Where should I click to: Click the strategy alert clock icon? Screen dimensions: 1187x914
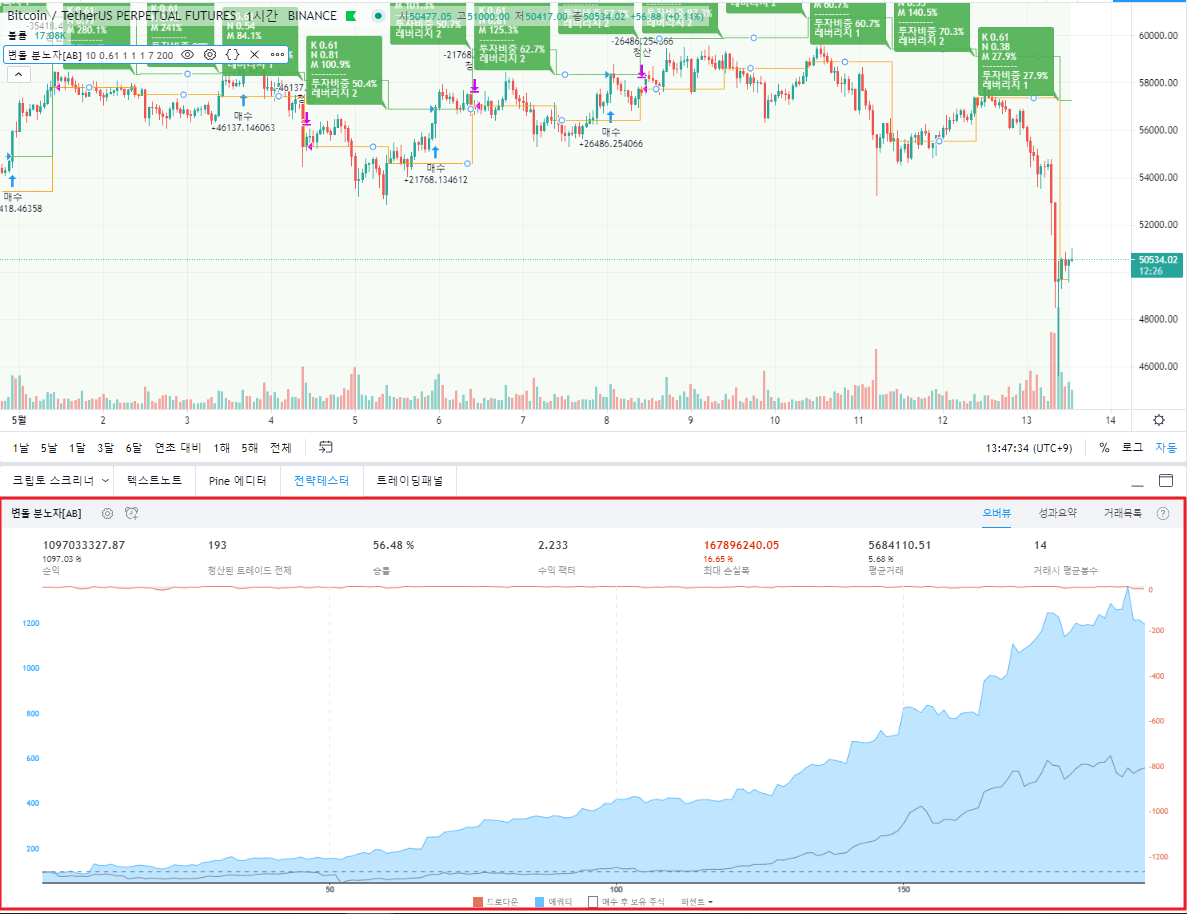click(x=131, y=513)
